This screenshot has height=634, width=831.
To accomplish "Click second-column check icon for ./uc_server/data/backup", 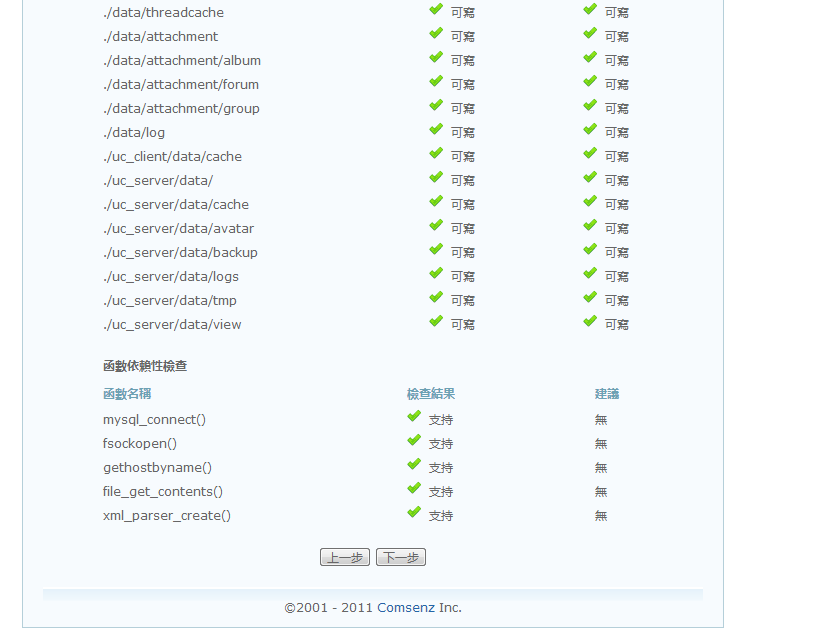I will coord(590,249).
